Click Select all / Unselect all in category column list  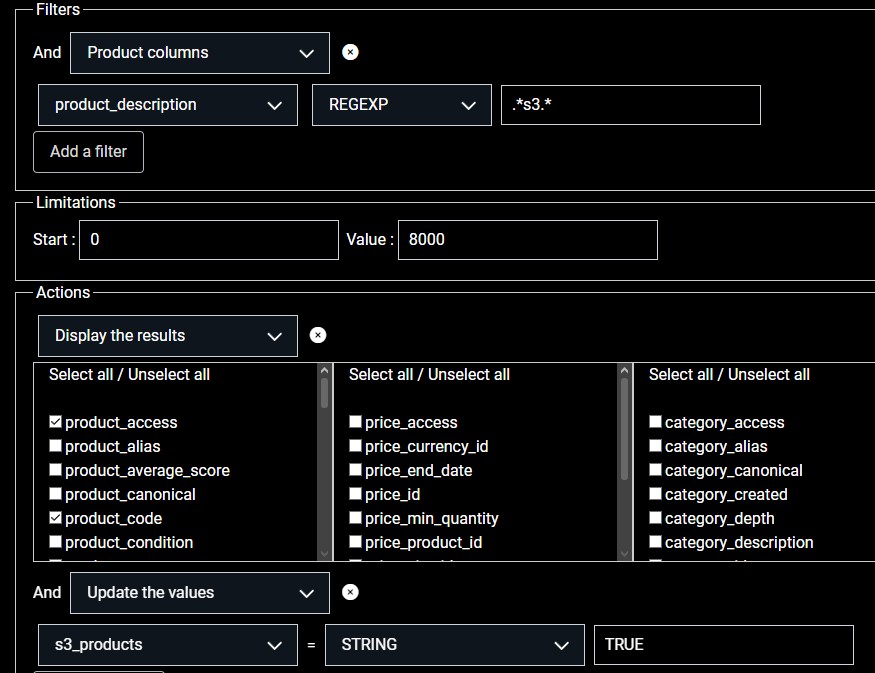(x=729, y=375)
